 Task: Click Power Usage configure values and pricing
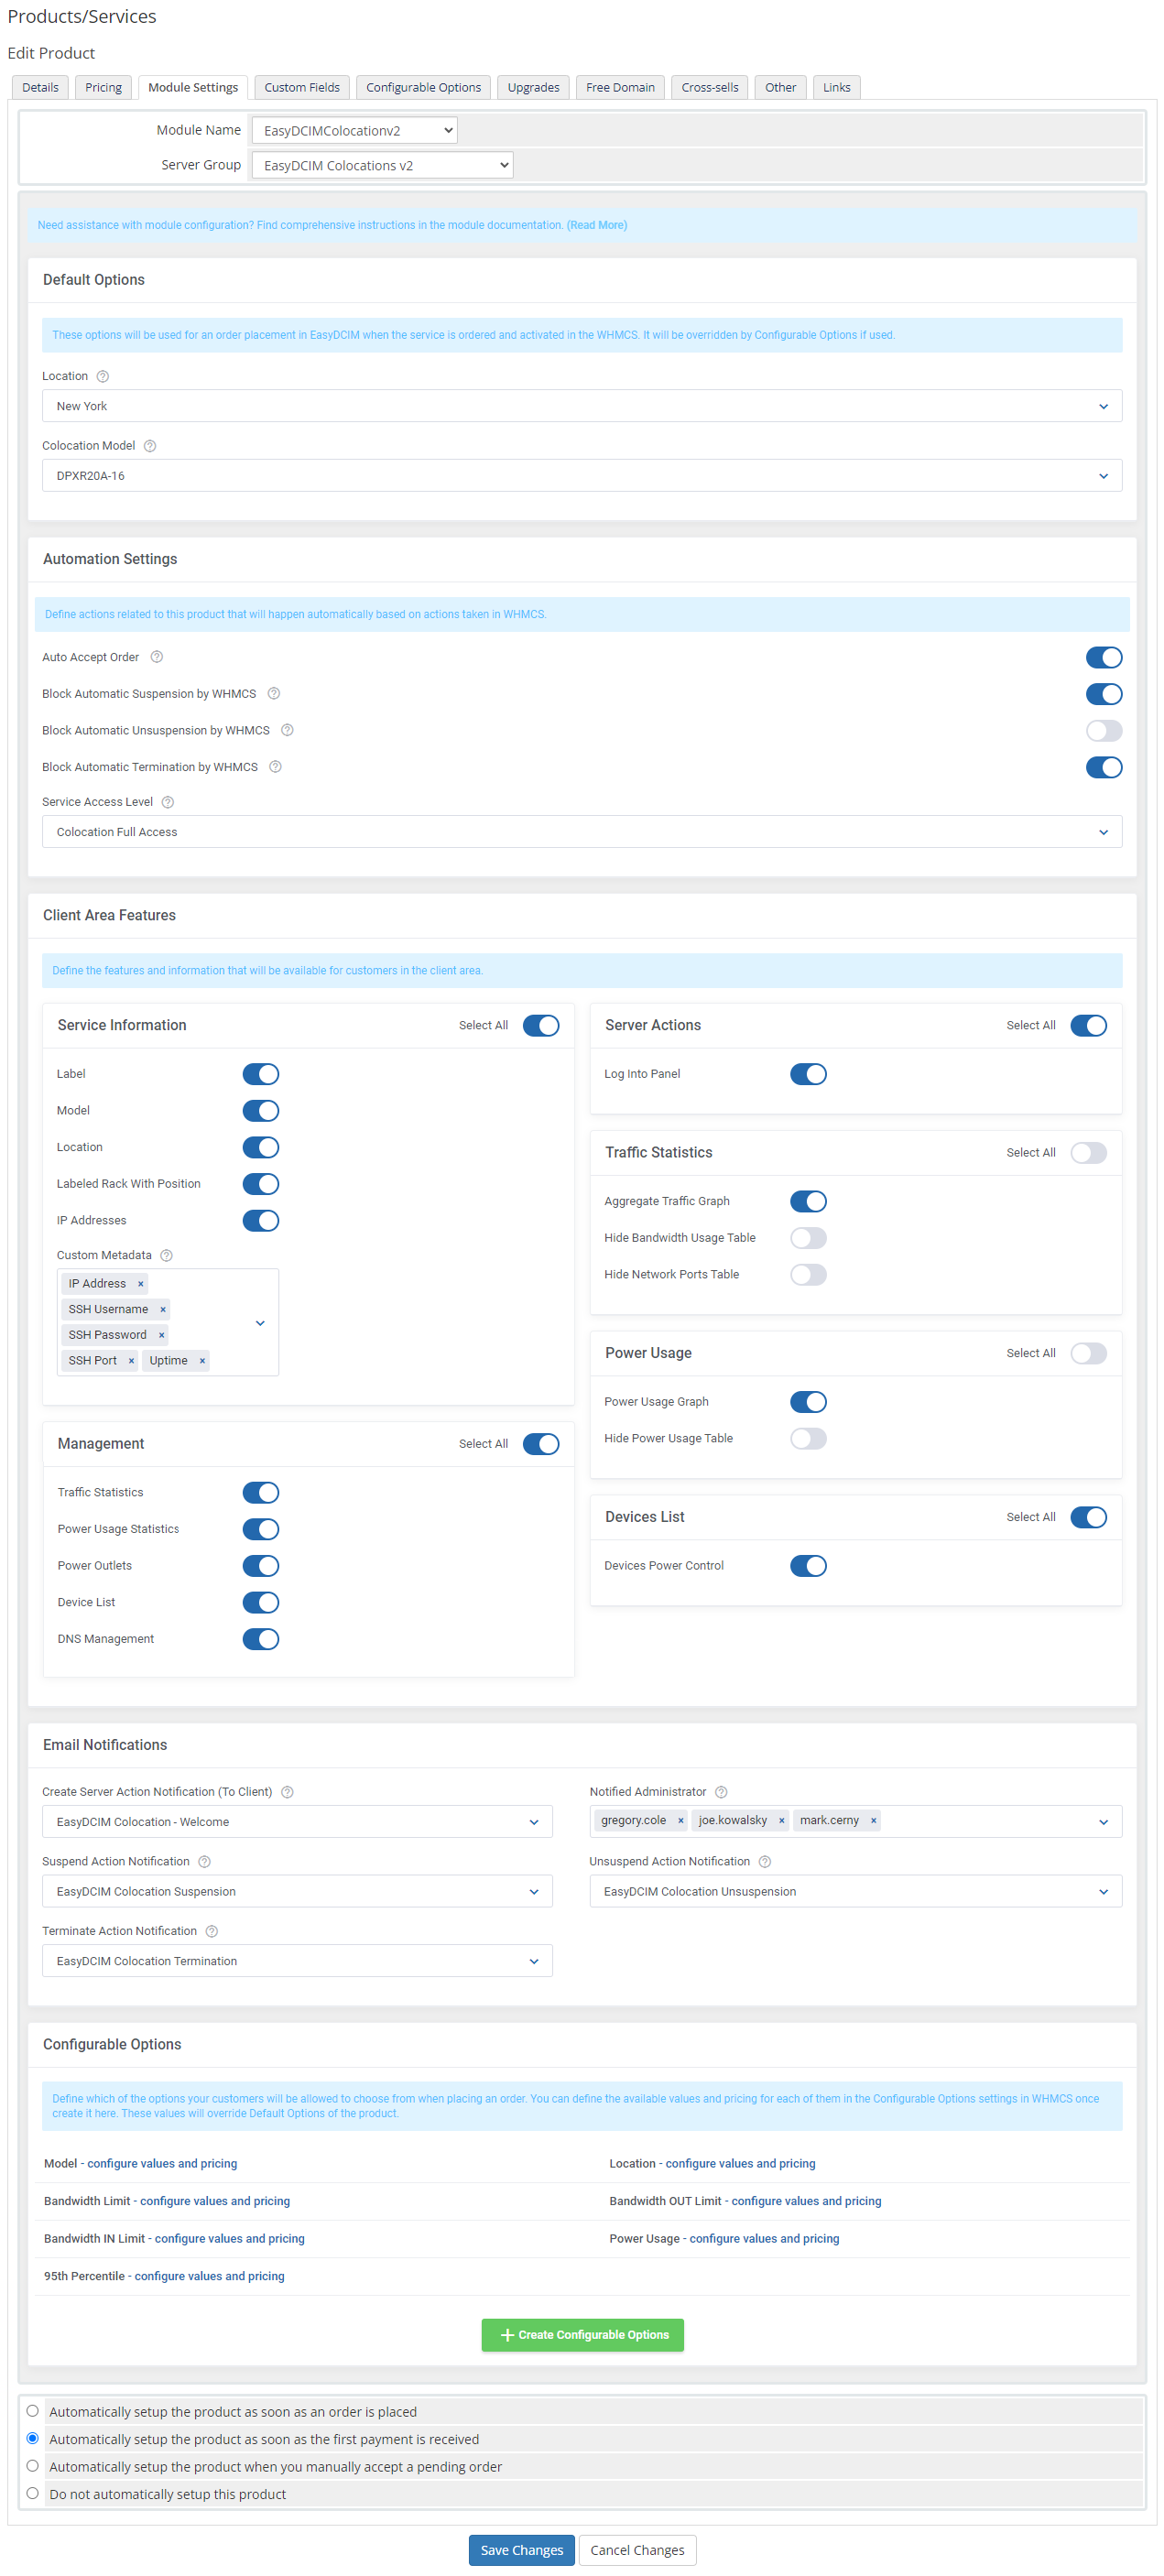pyautogui.click(x=765, y=2238)
